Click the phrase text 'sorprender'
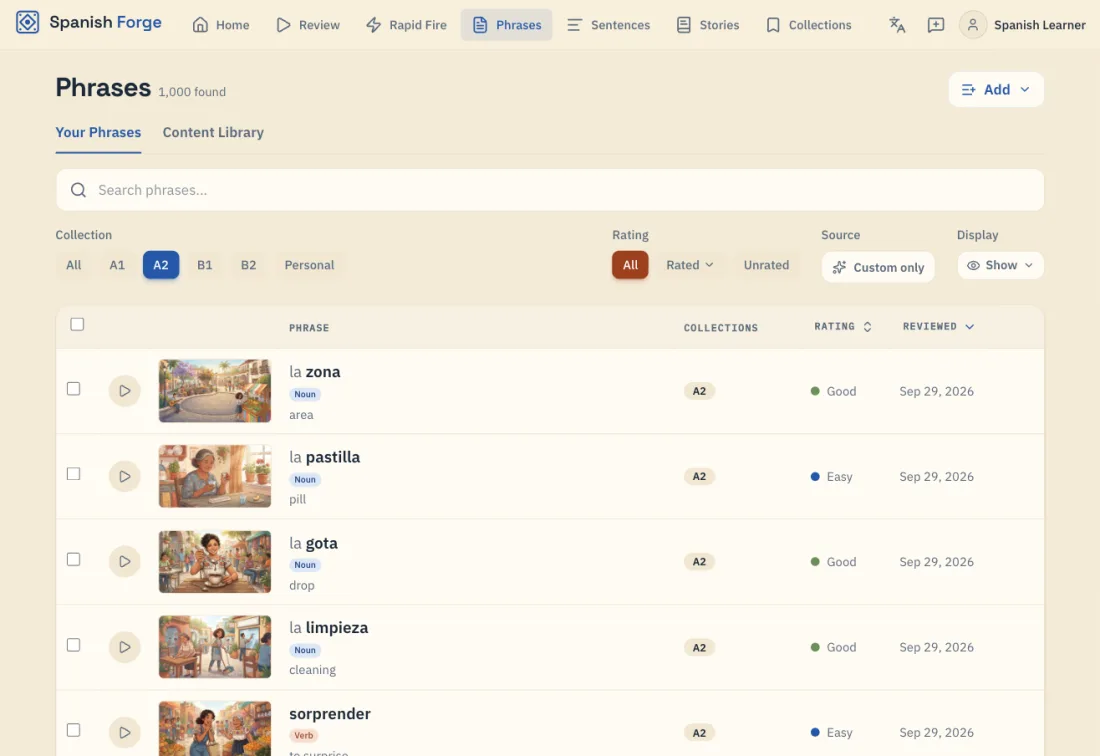The image size is (1100, 756). (330, 713)
